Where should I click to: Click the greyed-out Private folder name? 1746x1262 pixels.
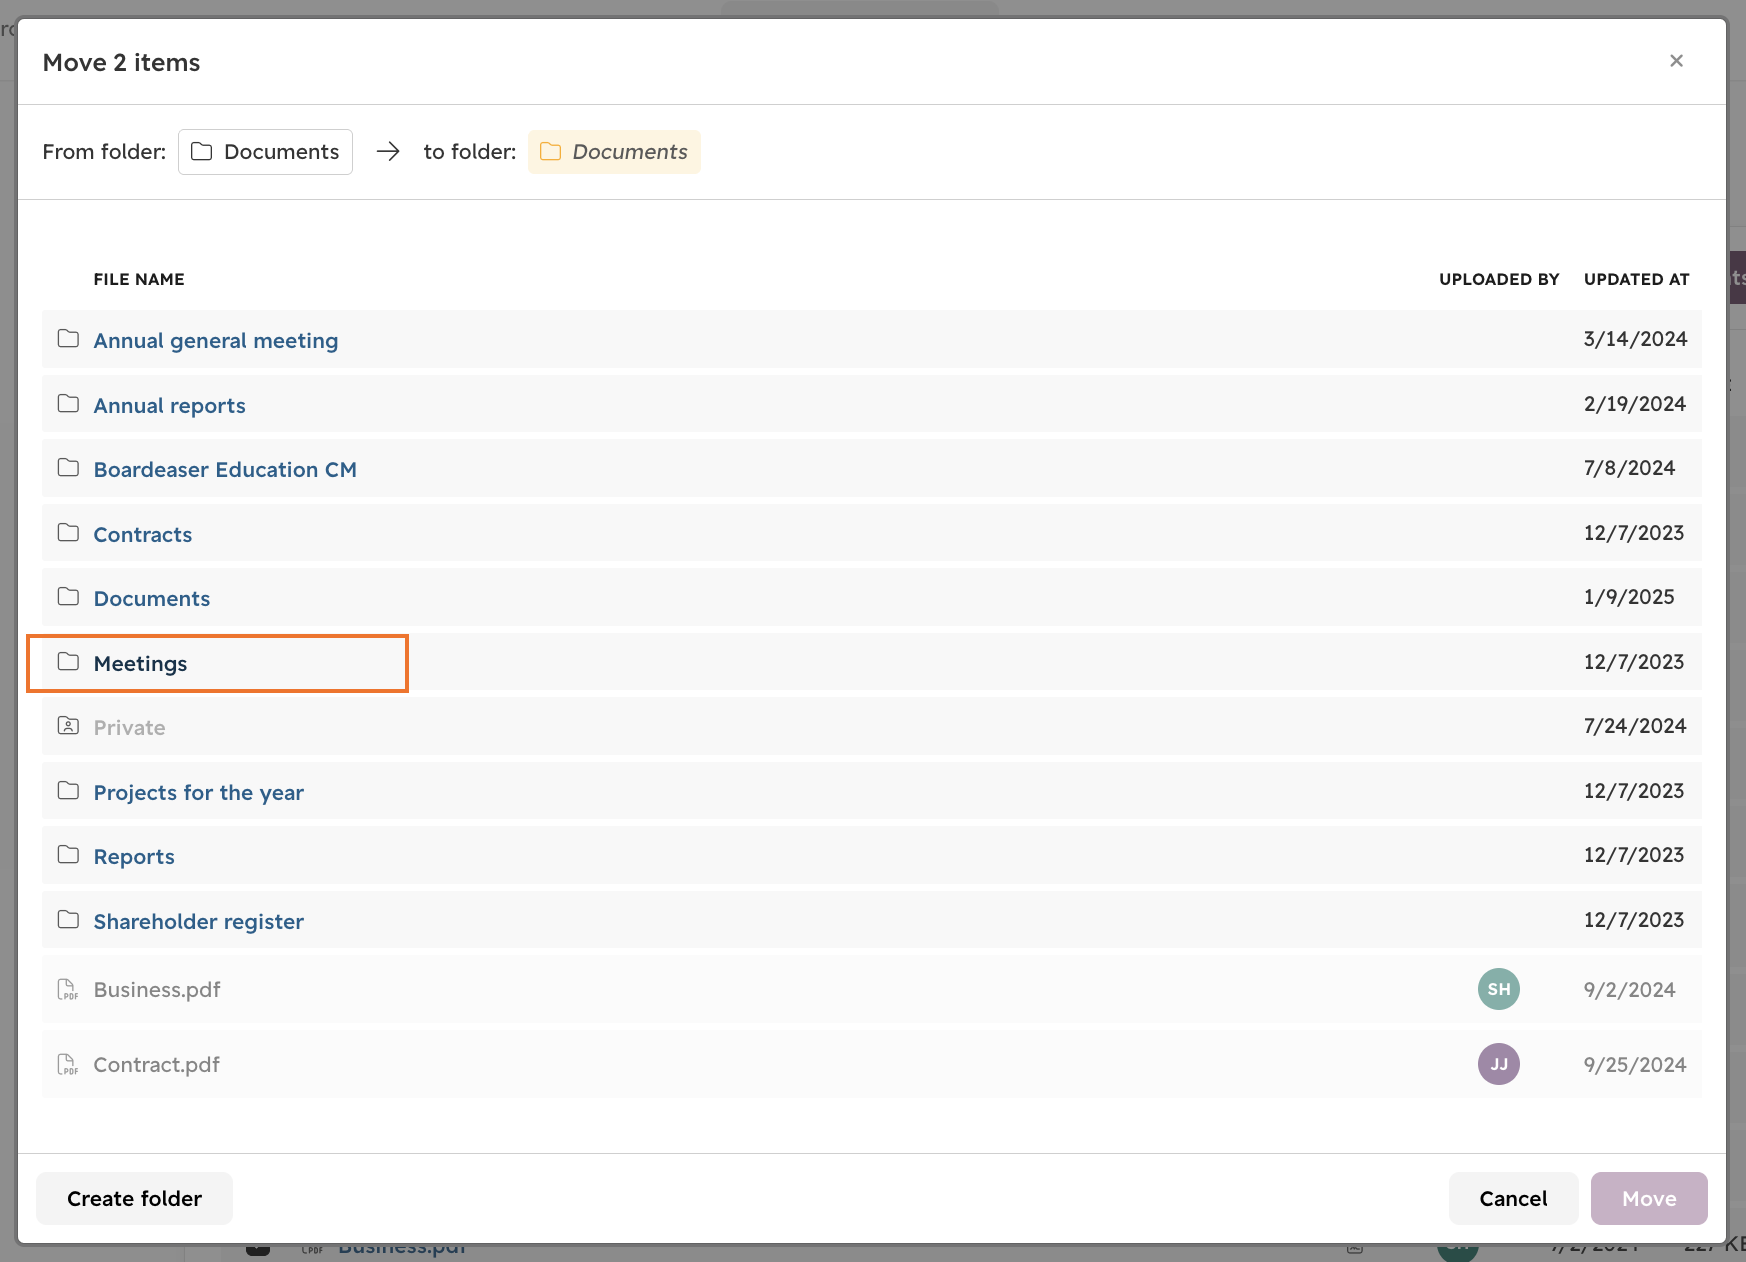[x=130, y=728]
